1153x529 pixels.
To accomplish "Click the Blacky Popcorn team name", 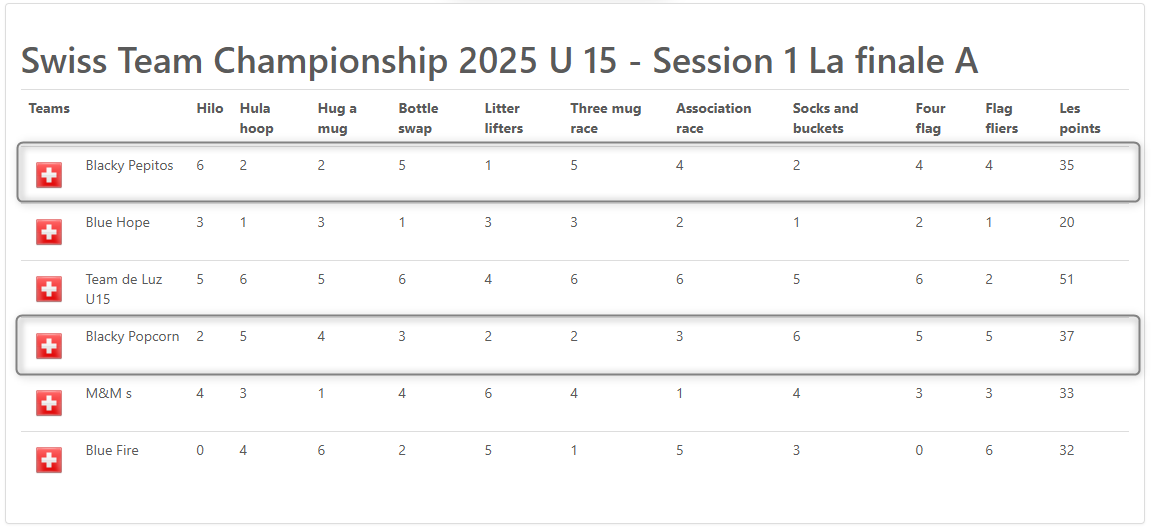I will click(132, 336).
